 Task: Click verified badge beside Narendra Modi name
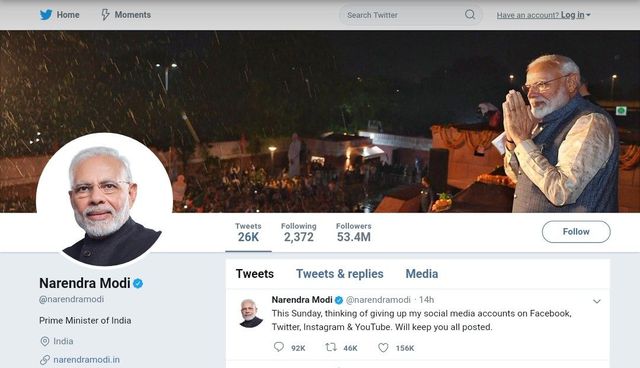coord(138,283)
